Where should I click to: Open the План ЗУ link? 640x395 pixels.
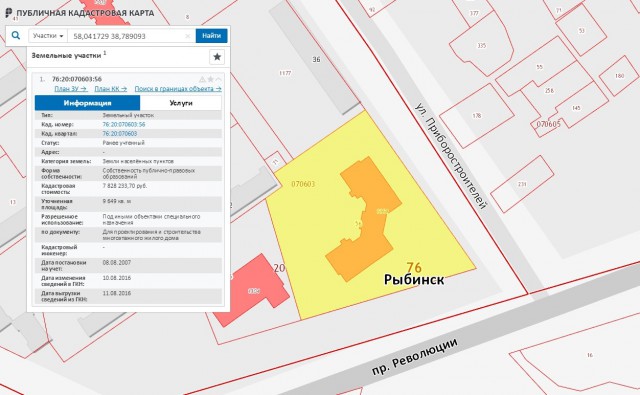pyautogui.click(x=71, y=89)
